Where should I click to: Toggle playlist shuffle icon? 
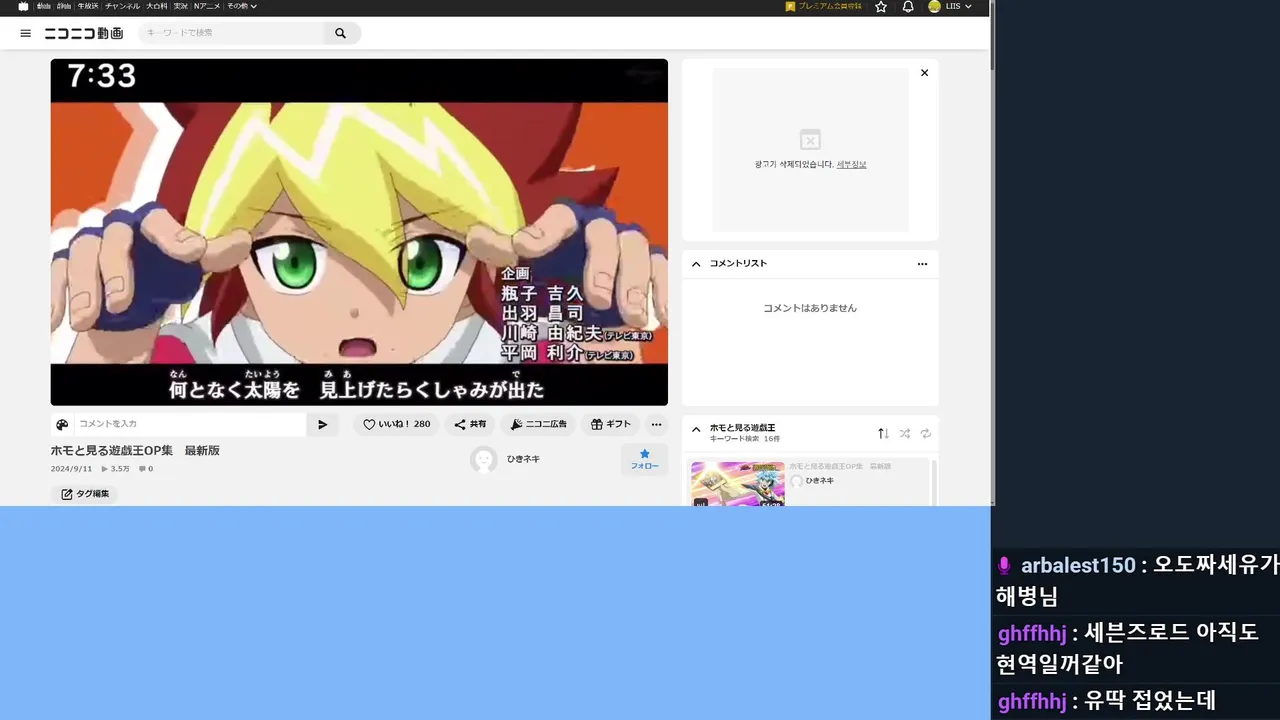tap(904, 433)
